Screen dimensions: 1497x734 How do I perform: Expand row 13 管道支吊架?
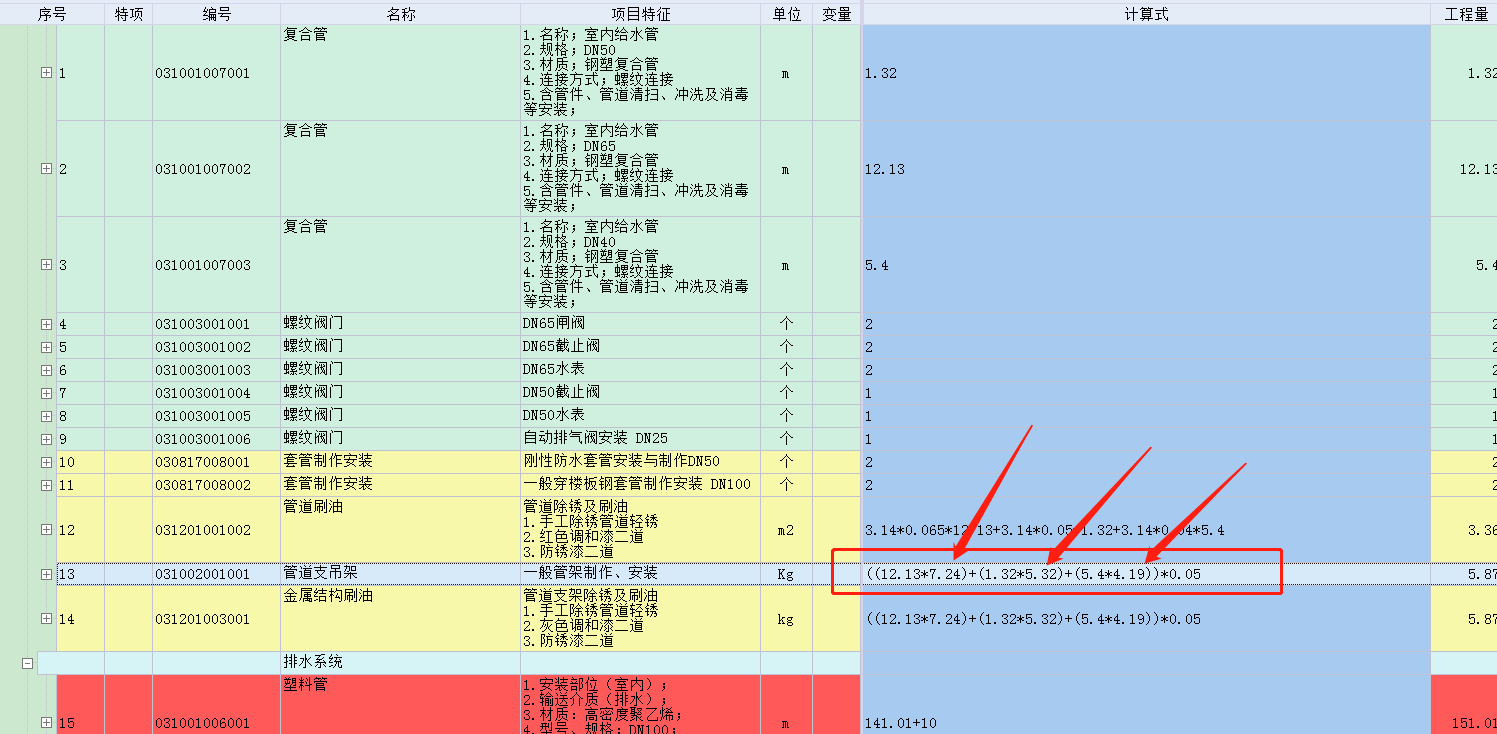pyautogui.click(x=46, y=574)
